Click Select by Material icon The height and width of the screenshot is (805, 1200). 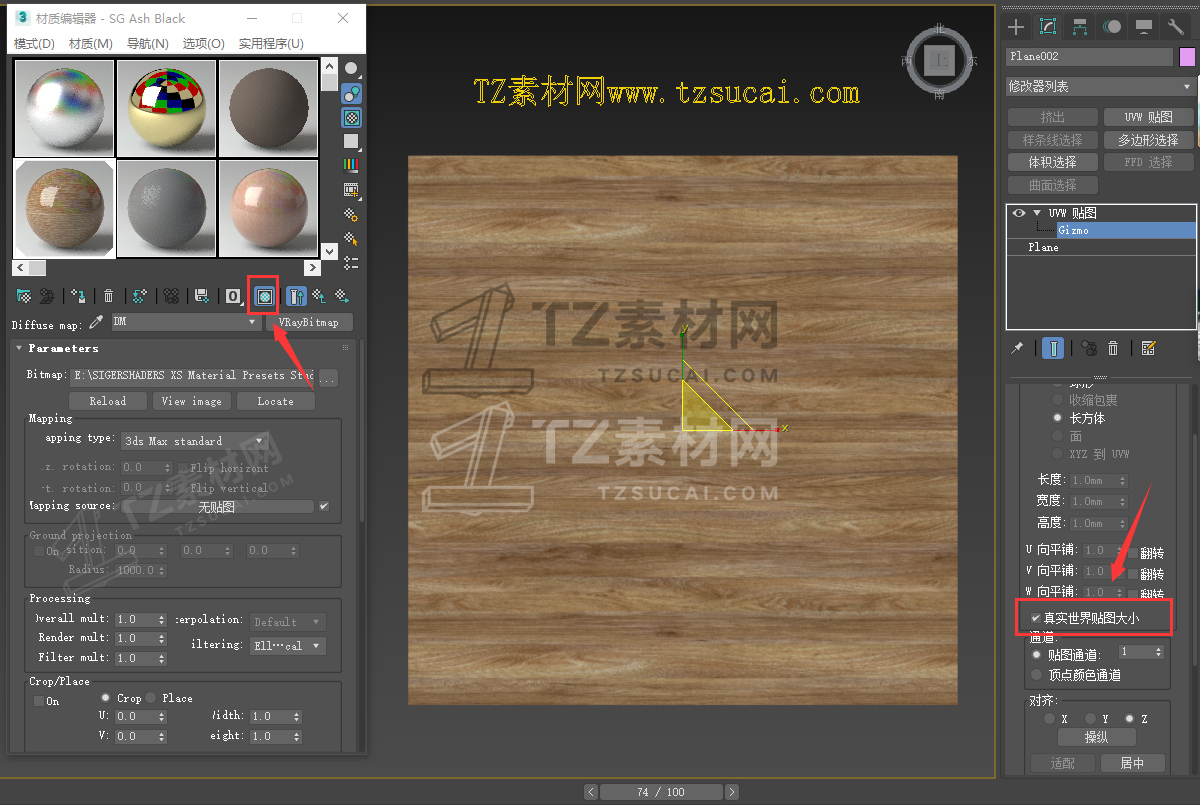coord(352,238)
